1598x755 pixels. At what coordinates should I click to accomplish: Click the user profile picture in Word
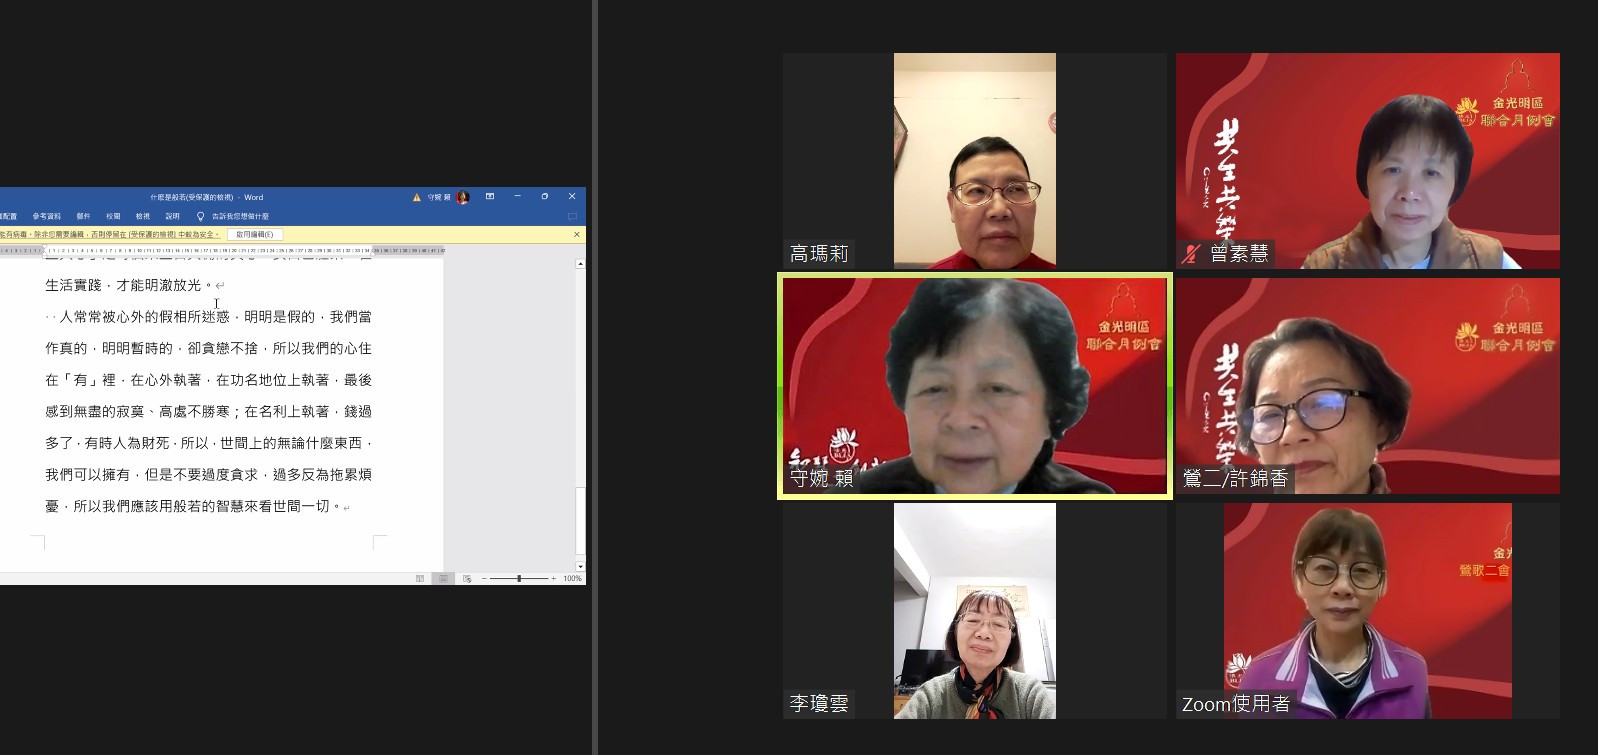click(462, 197)
